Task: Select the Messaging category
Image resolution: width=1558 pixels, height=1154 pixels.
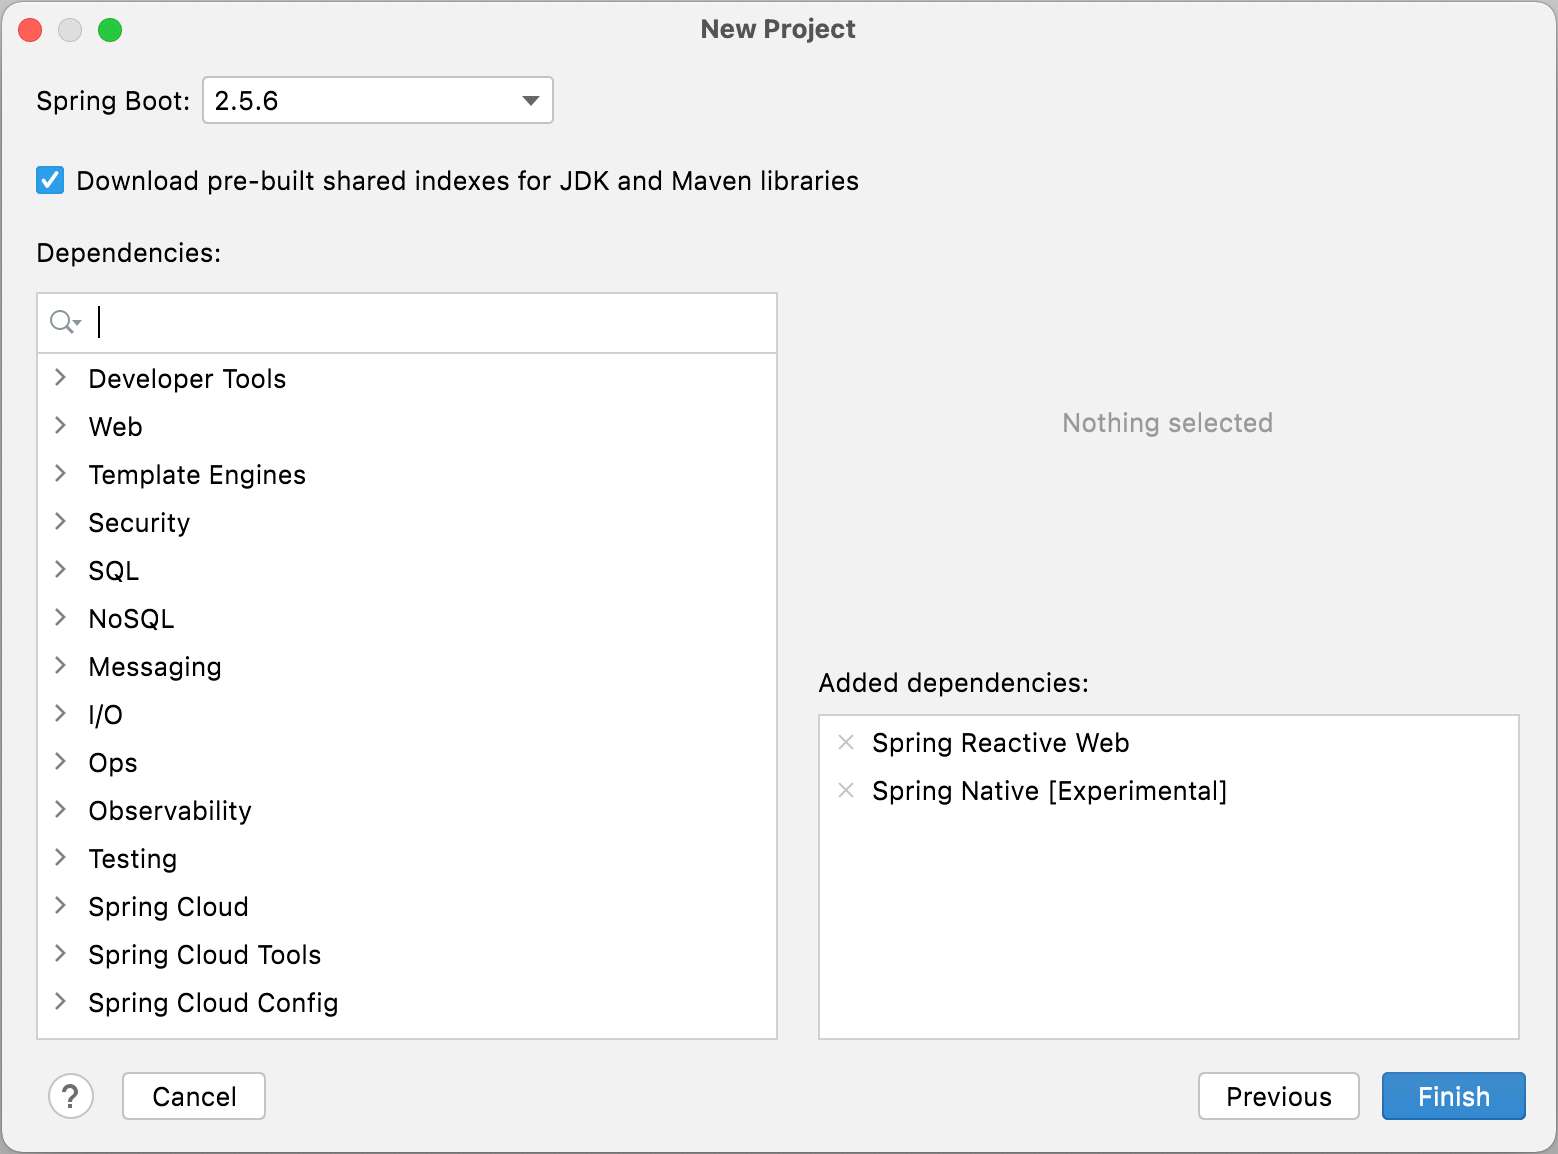Action: click(155, 667)
